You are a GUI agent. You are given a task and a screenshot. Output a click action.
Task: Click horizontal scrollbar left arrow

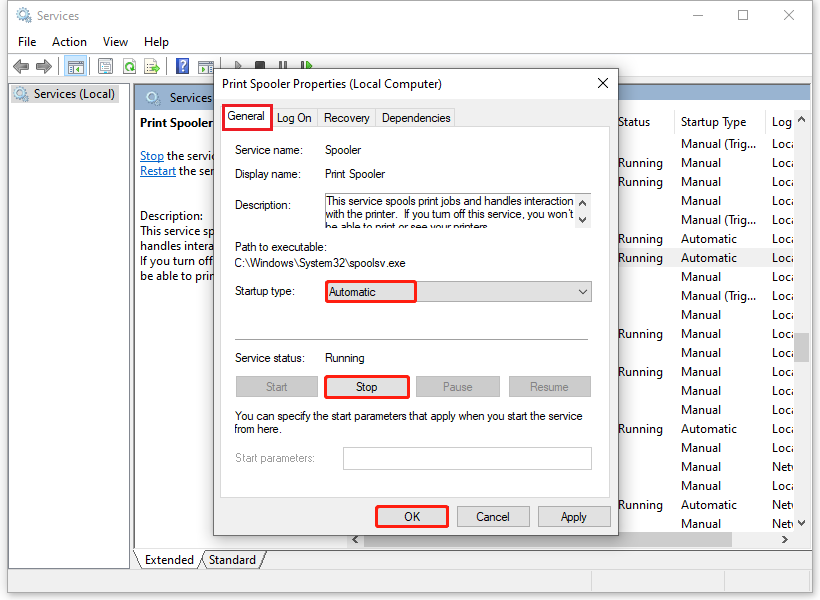[x=356, y=539]
